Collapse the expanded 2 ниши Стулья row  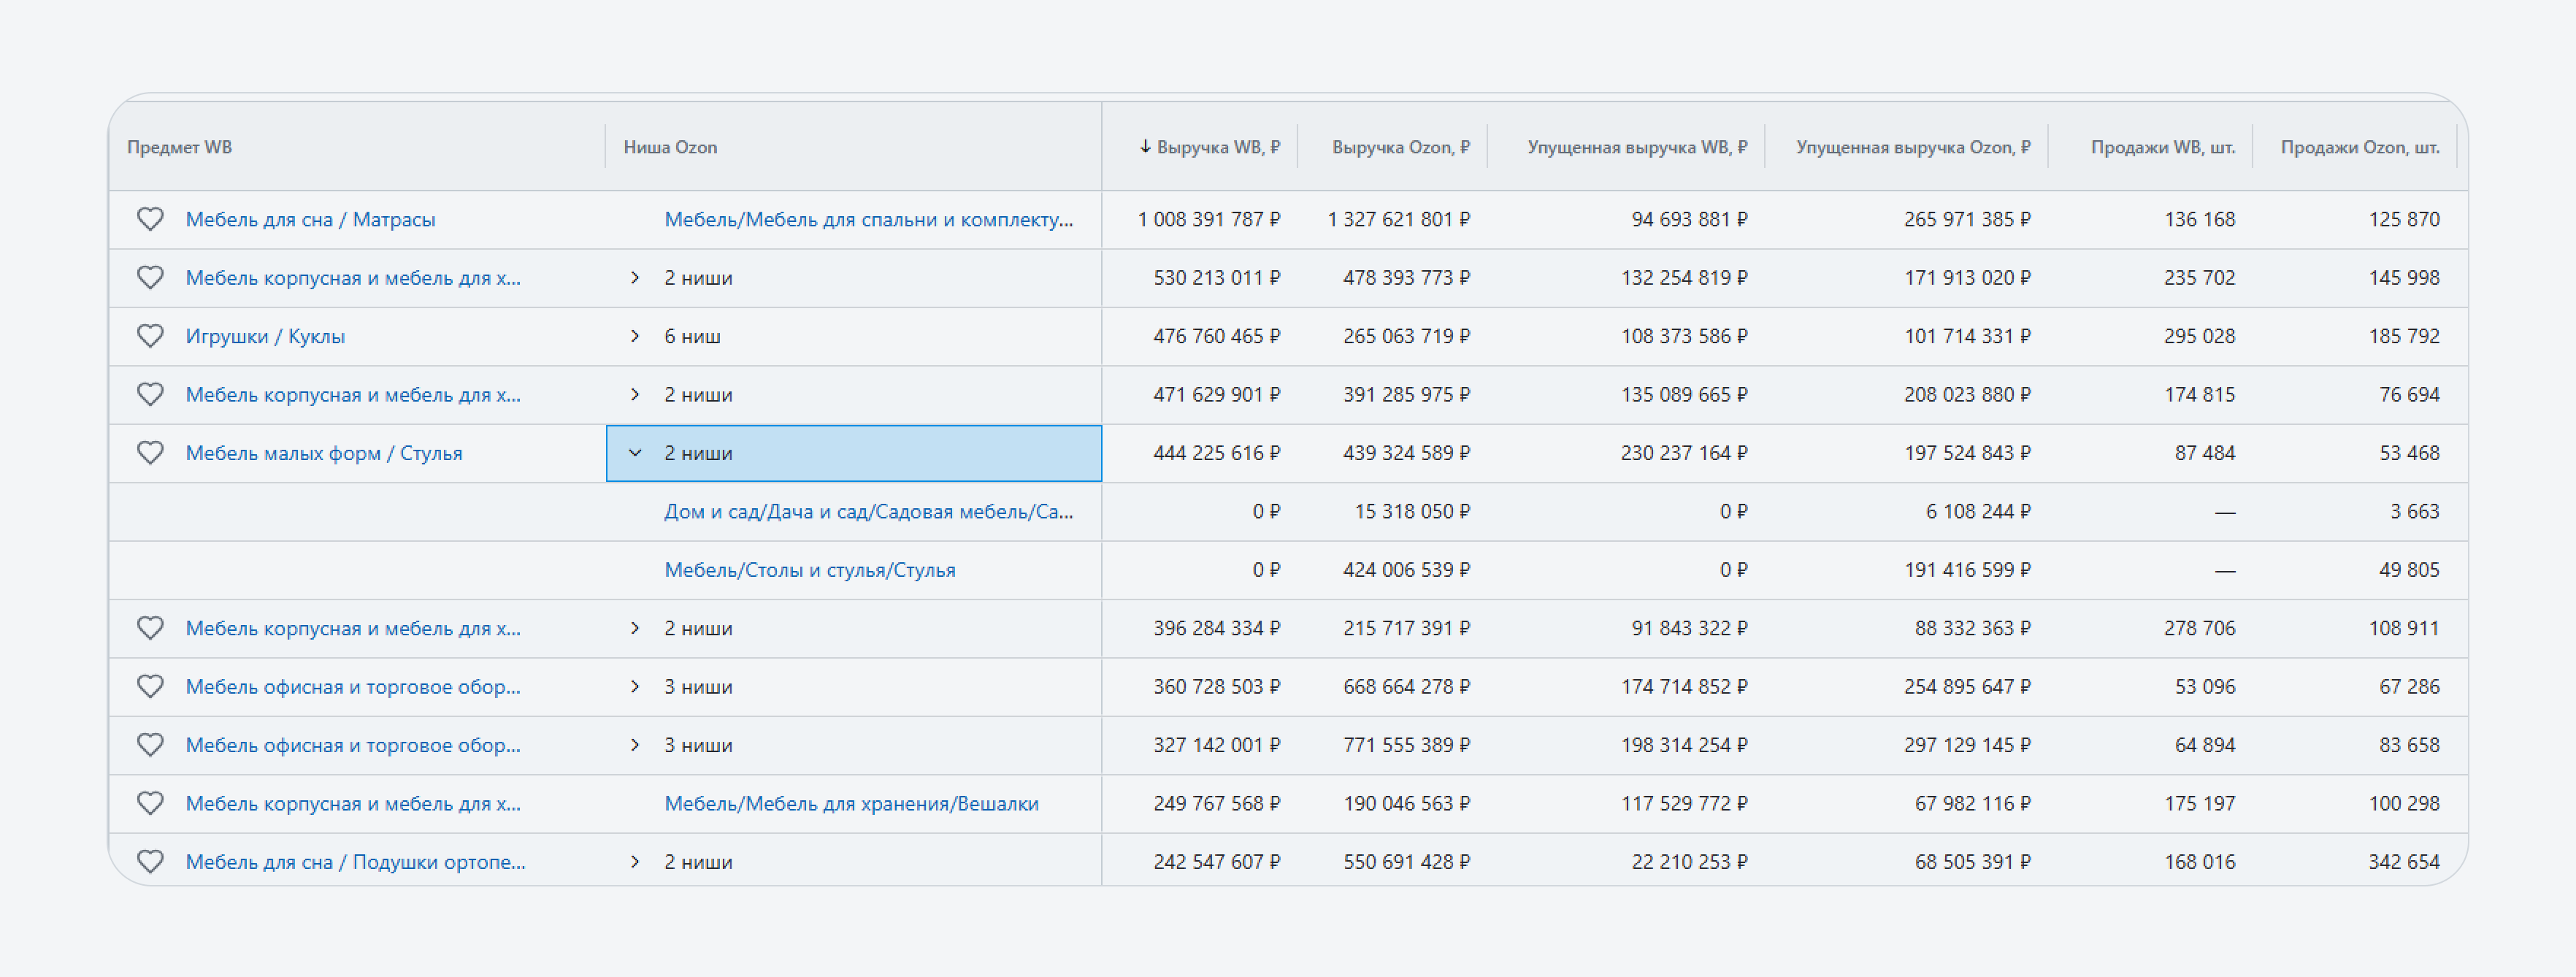pos(635,453)
